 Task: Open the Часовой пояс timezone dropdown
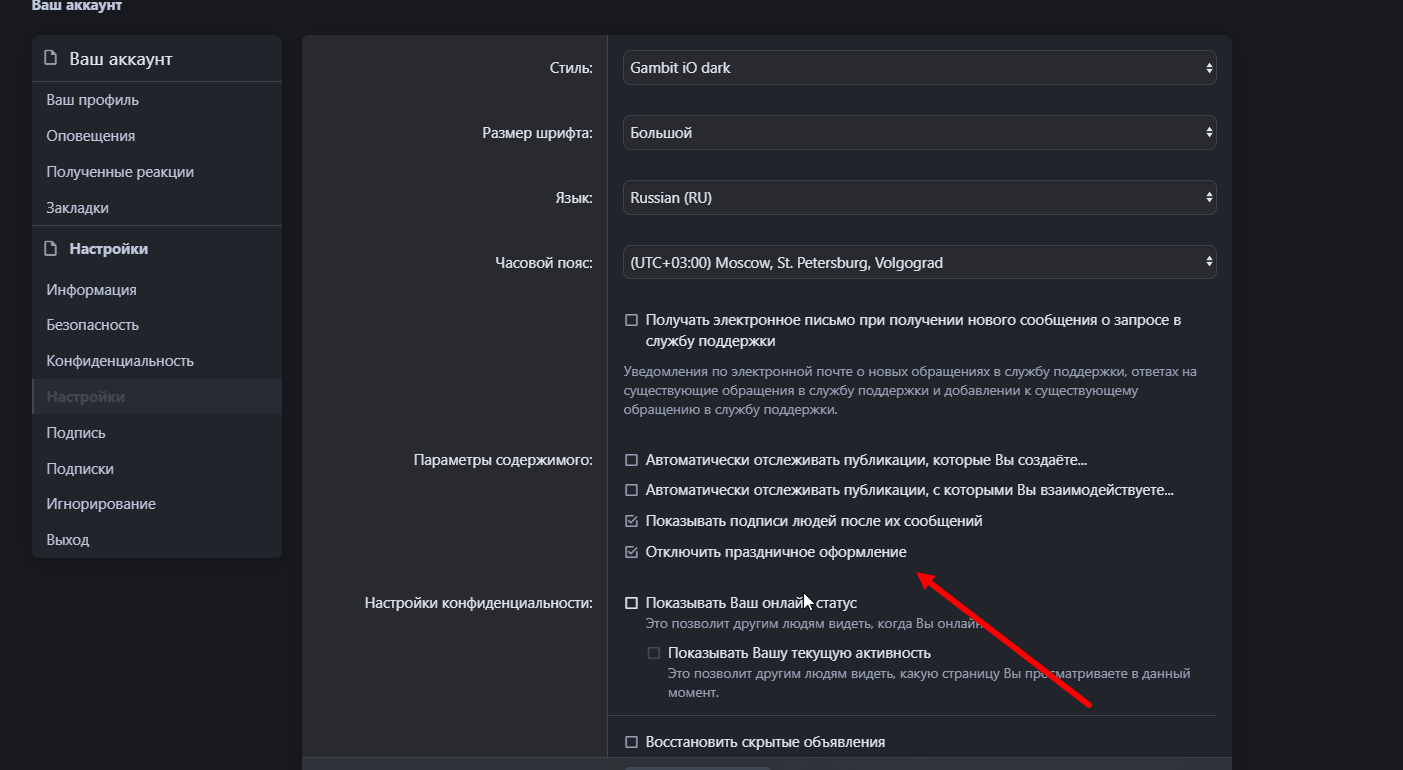coord(919,263)
